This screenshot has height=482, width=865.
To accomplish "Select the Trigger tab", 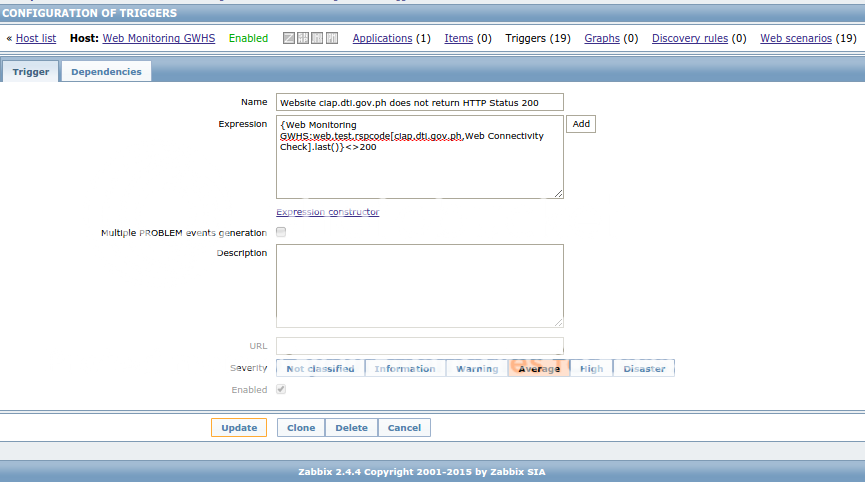I will click(x=31, y=72).
